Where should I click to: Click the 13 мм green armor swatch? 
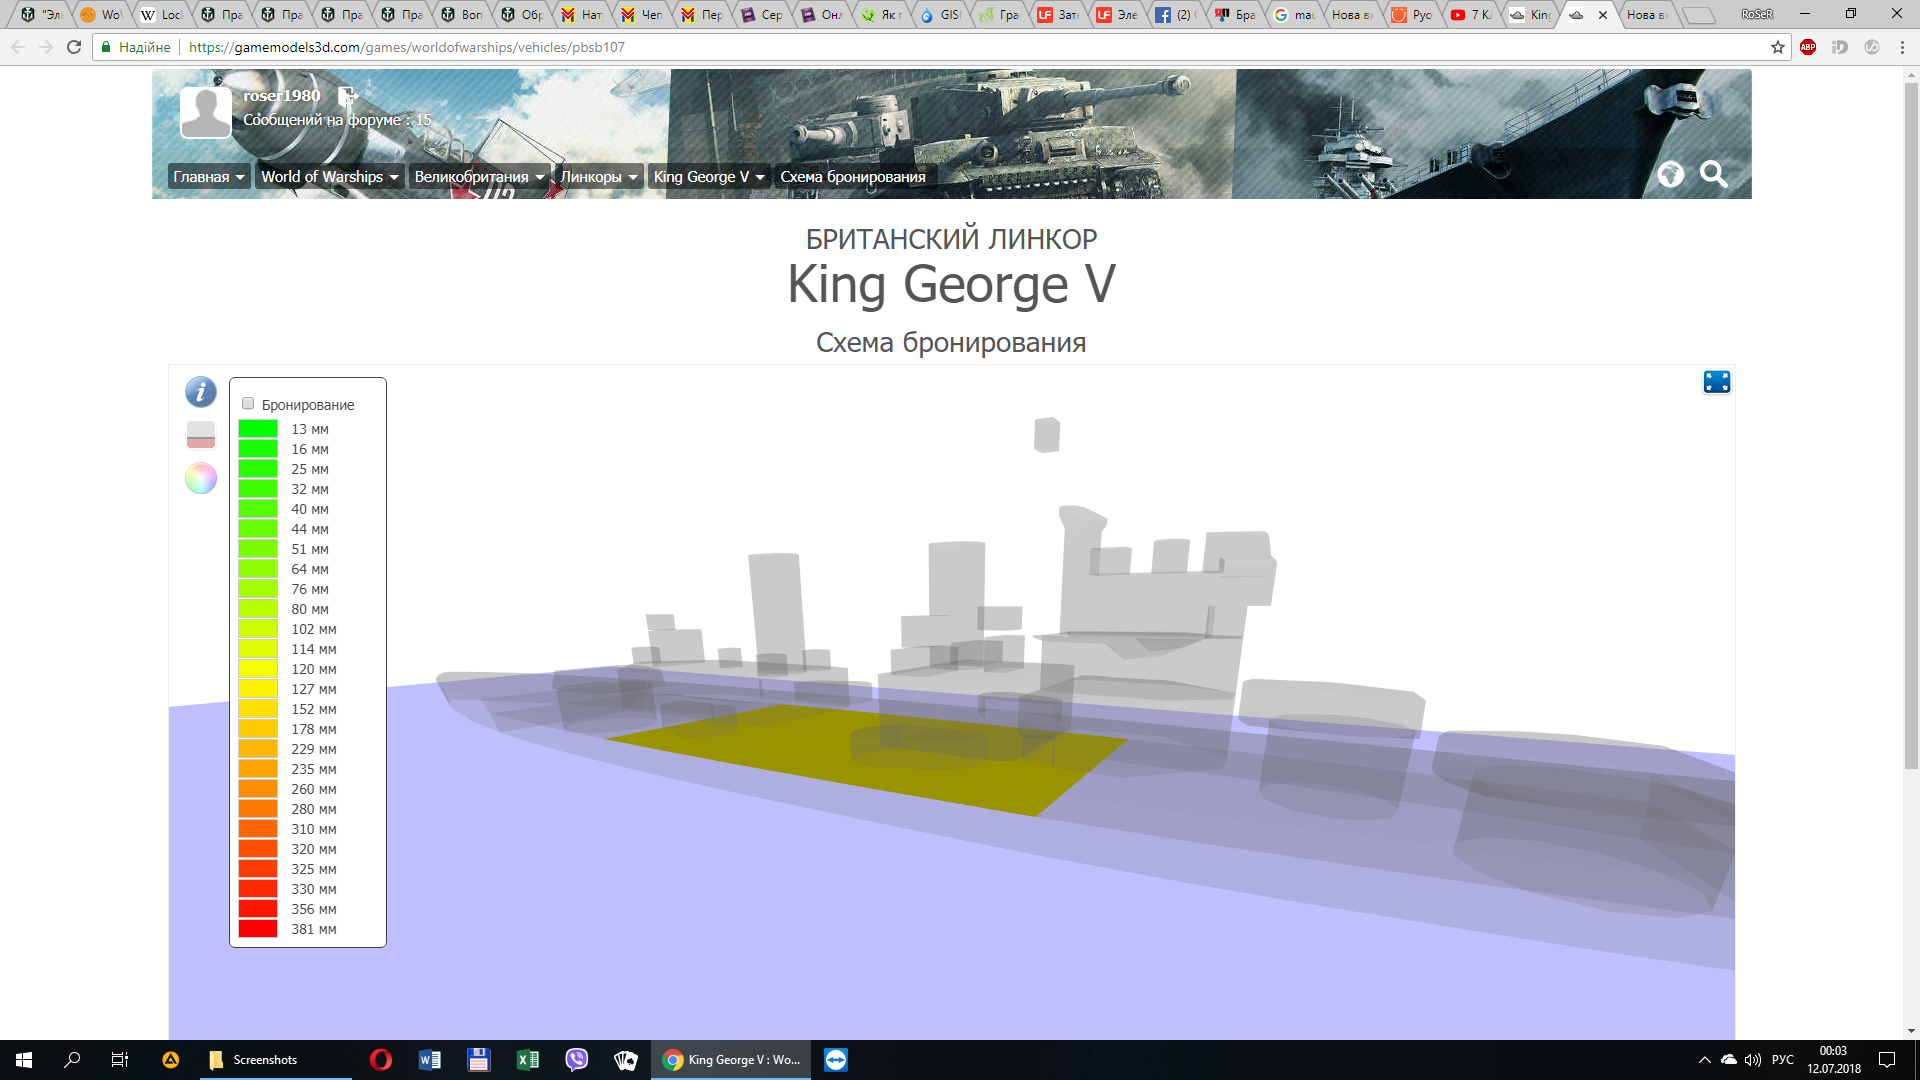tap(258, 429)
